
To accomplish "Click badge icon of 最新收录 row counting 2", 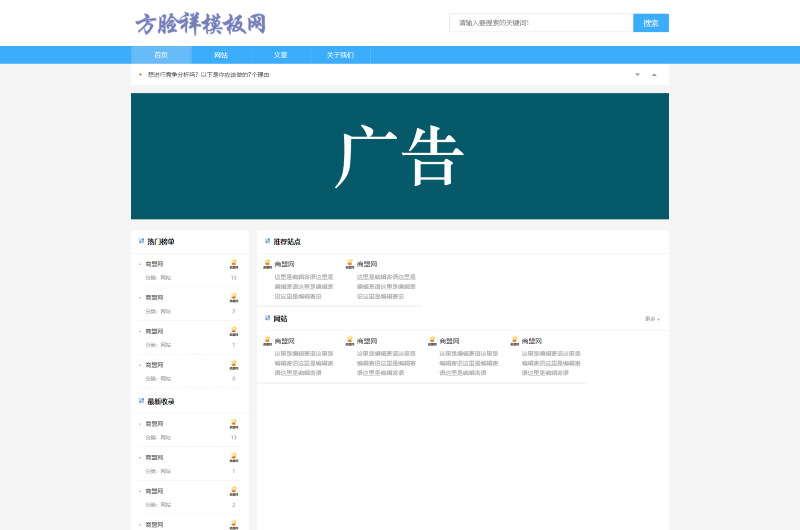I will [x=234, y=491].
